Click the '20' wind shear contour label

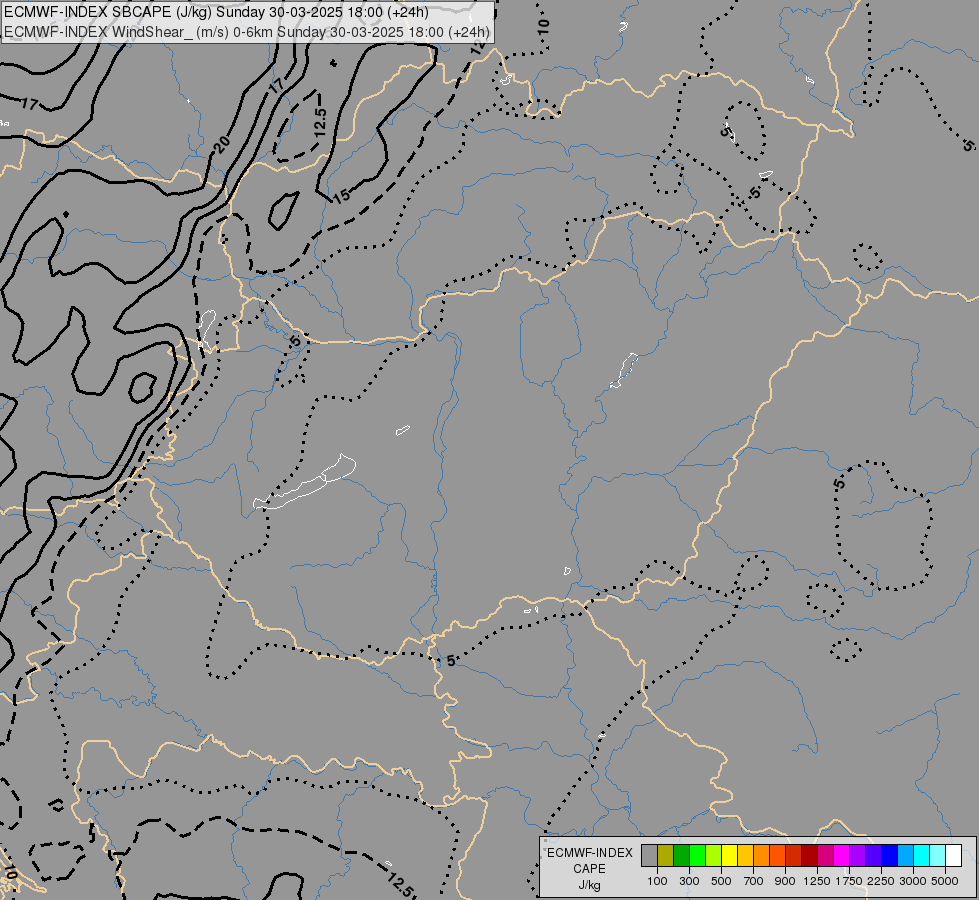point(222,144)
